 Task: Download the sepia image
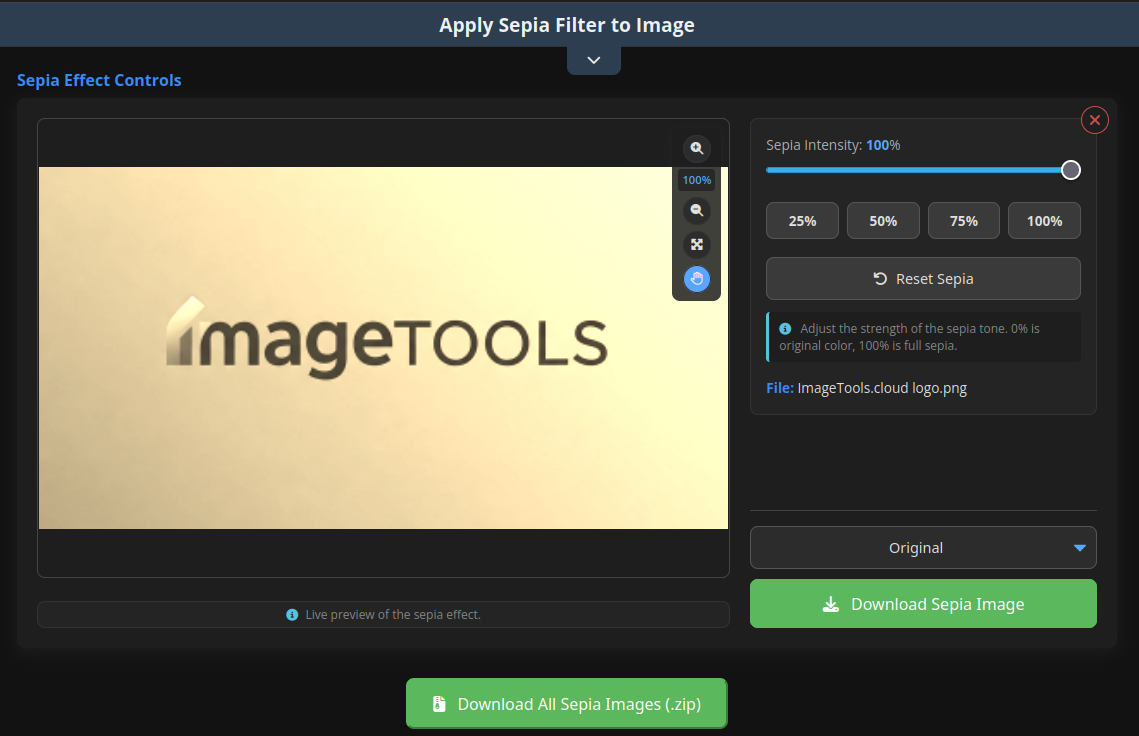pos(923,604)
